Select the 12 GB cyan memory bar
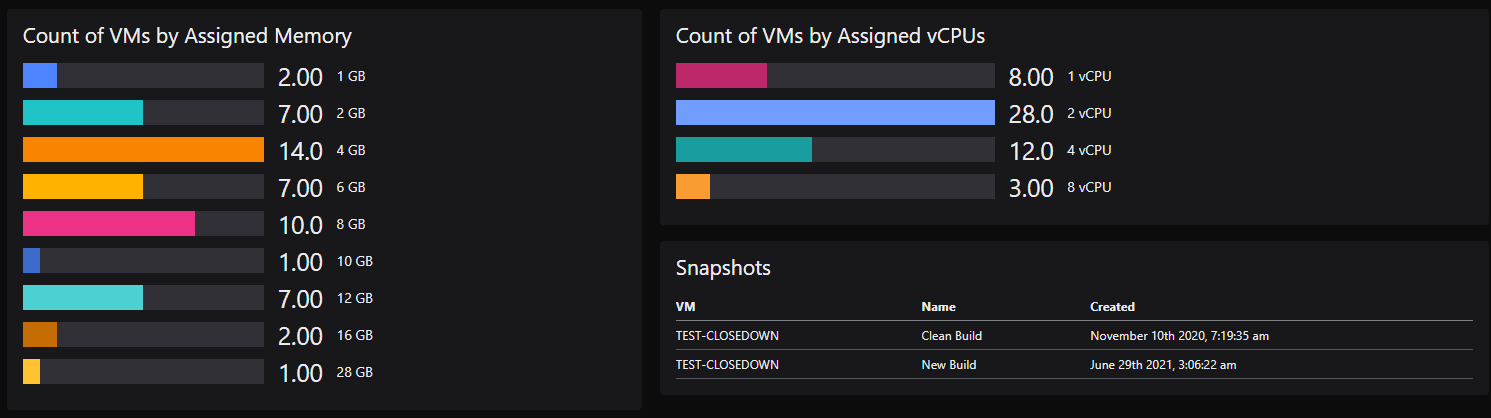The image size is (1491, 418). [83, 298]
